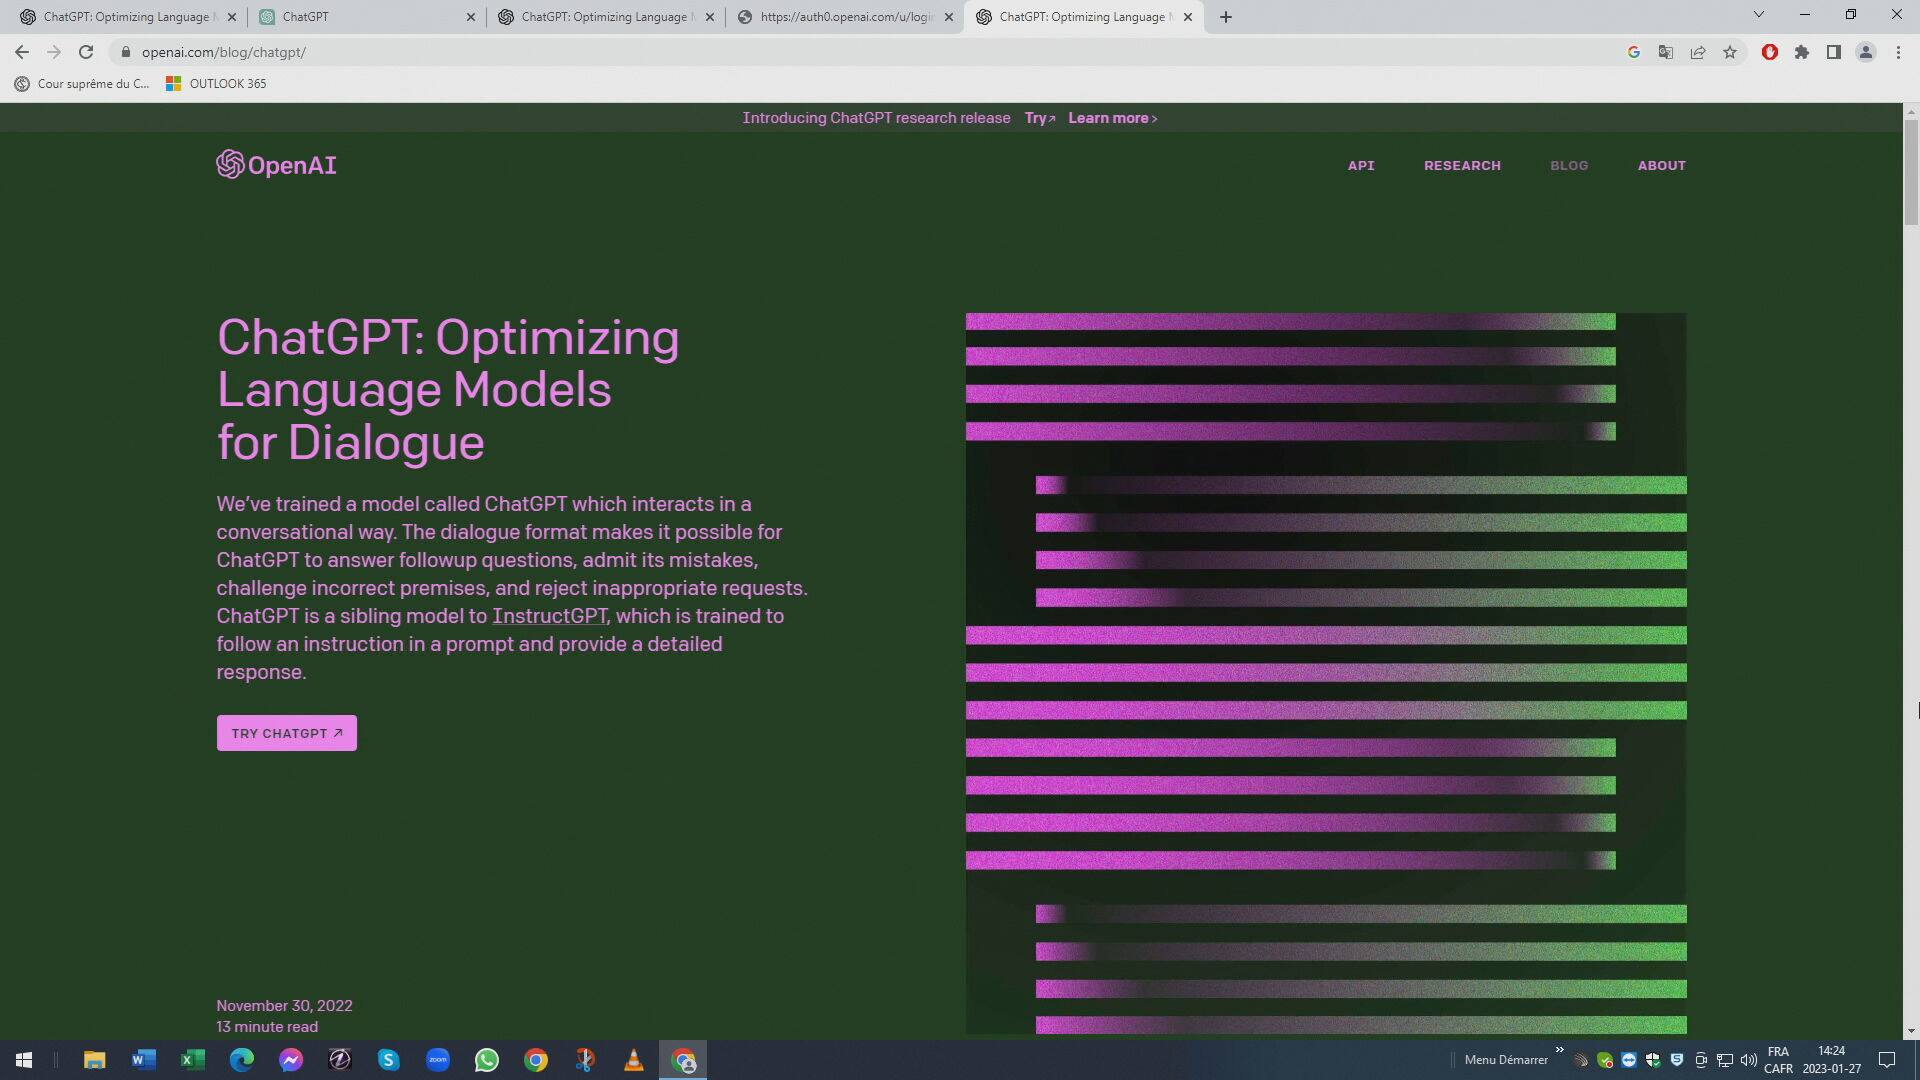Expand the tab search chevron
The width and height of the screenshot is (1920, 1080).
tap(1759, 15)
